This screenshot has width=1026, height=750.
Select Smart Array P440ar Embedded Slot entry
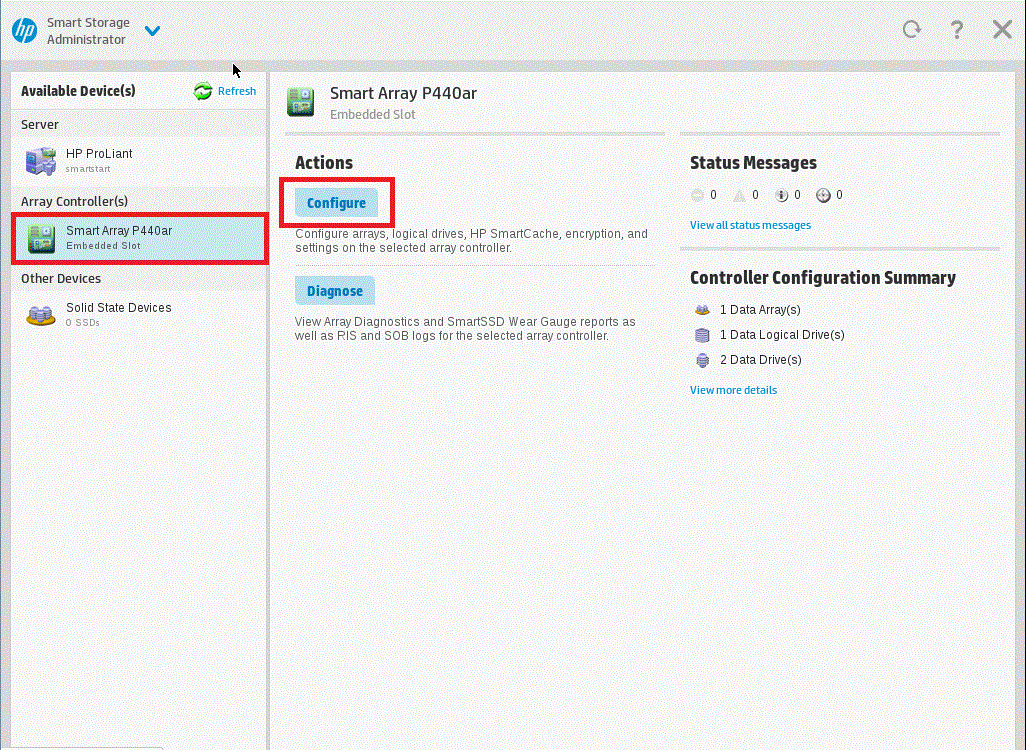[x=139, y=238]
